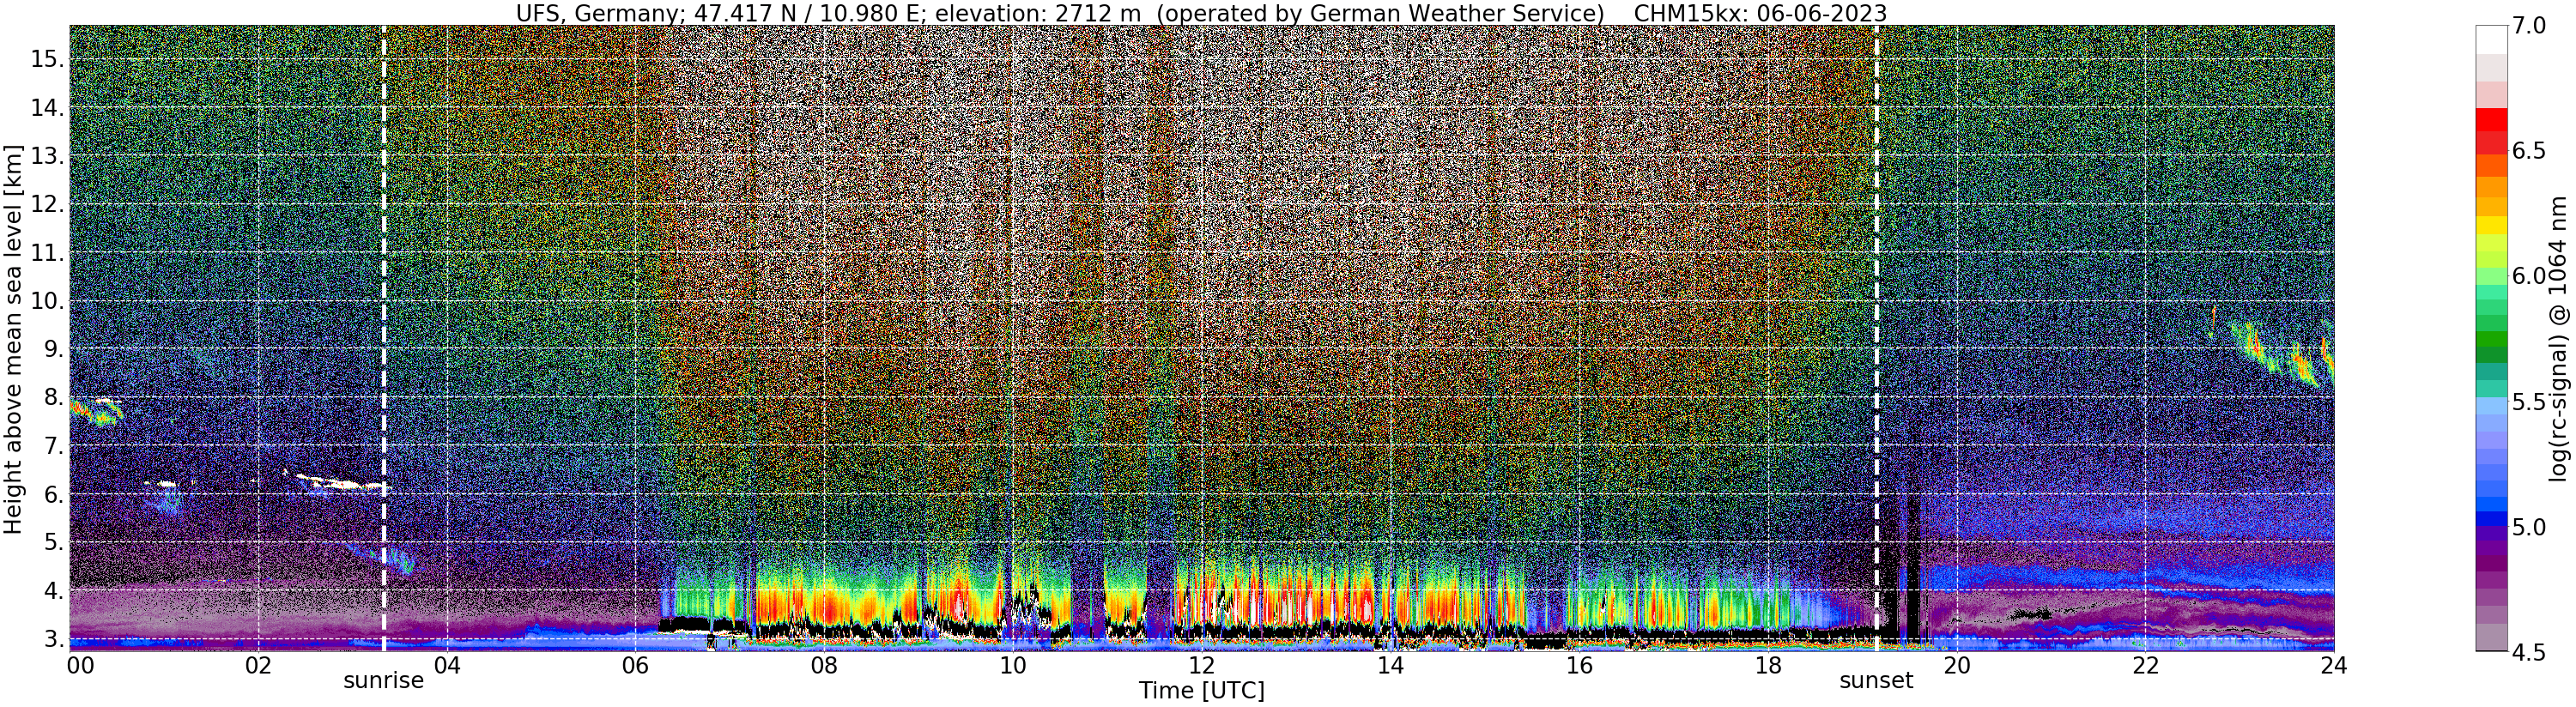Click the dashed sunset marker line

click(1876, 338)
